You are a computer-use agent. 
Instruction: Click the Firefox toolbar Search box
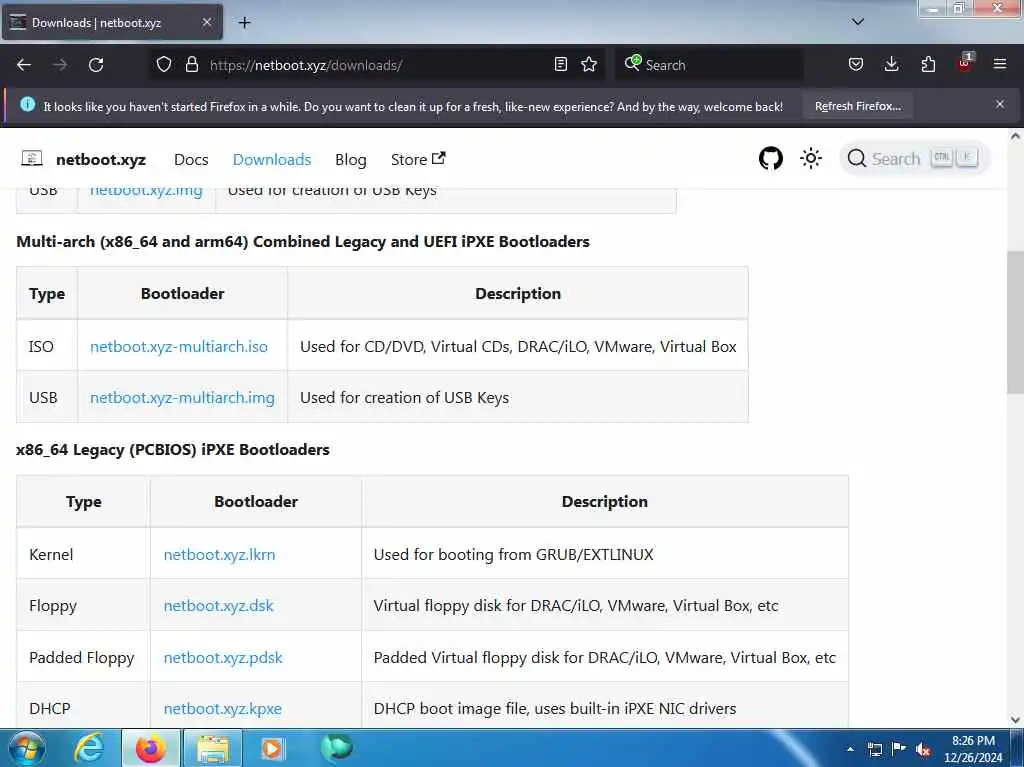pyautogui.click(x=710, y=65)
